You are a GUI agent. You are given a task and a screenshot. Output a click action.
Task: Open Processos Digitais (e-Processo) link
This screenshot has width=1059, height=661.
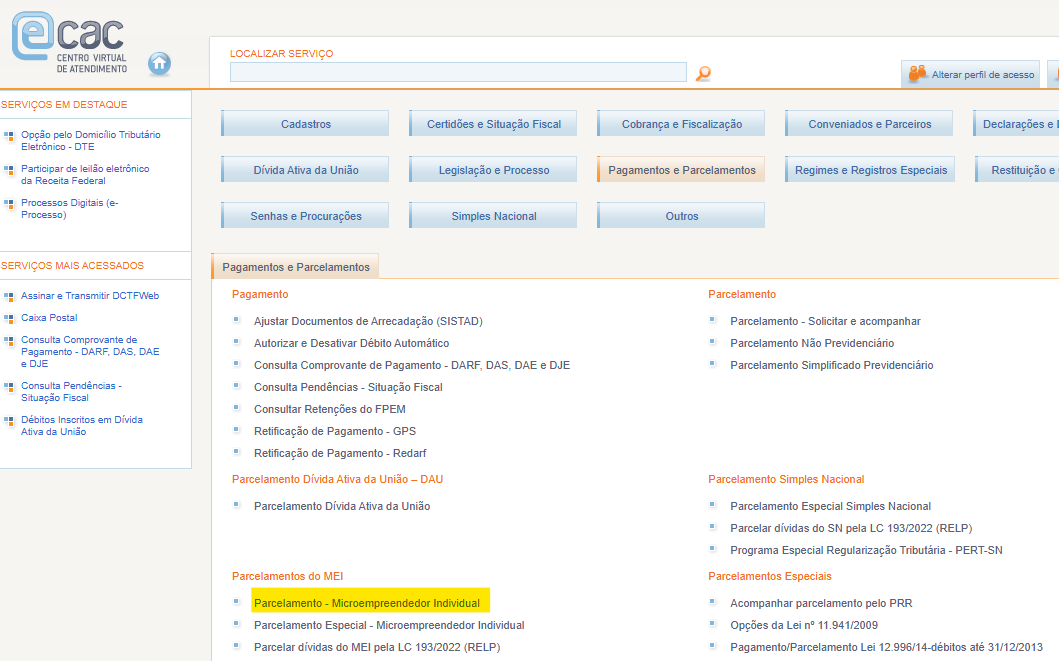(x=70, y=208)
